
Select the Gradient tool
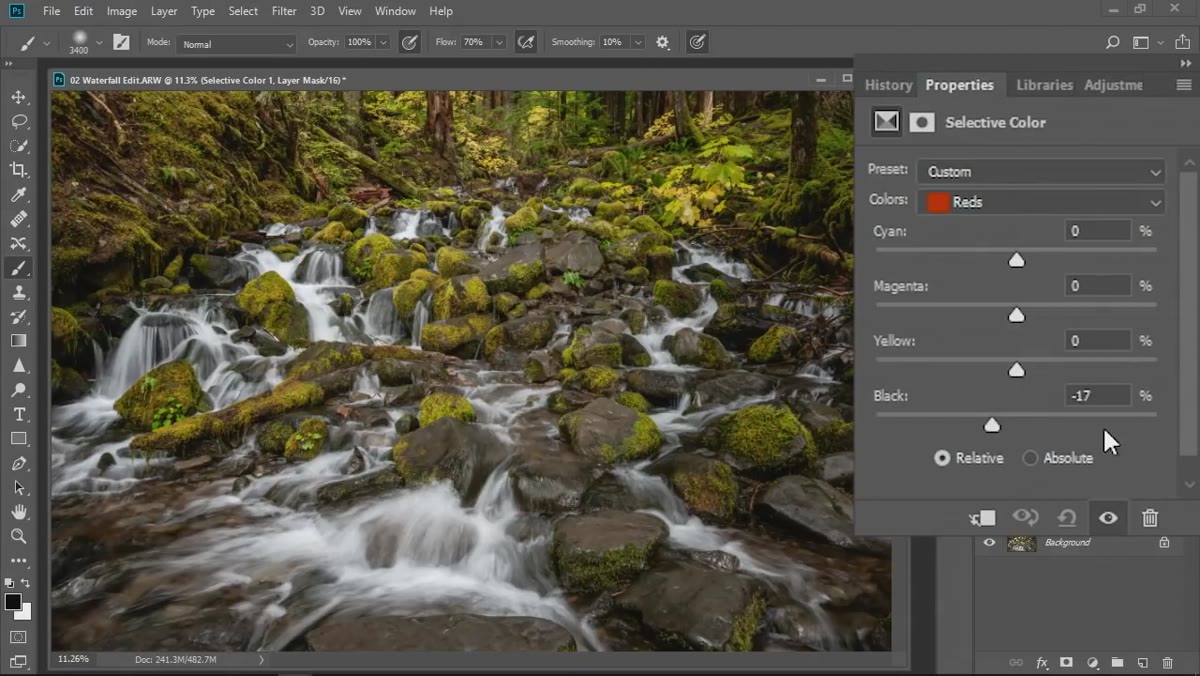point(18,341)
